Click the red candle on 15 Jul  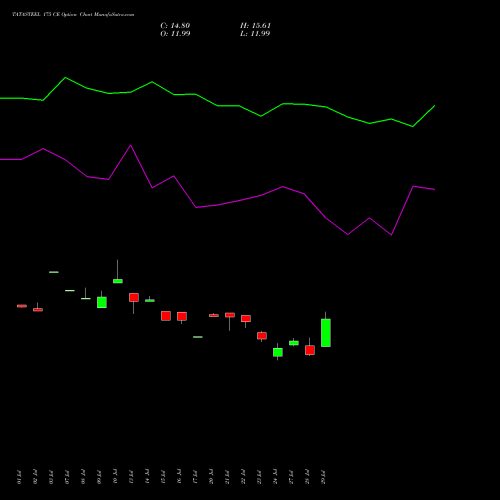tap(166, 316)
